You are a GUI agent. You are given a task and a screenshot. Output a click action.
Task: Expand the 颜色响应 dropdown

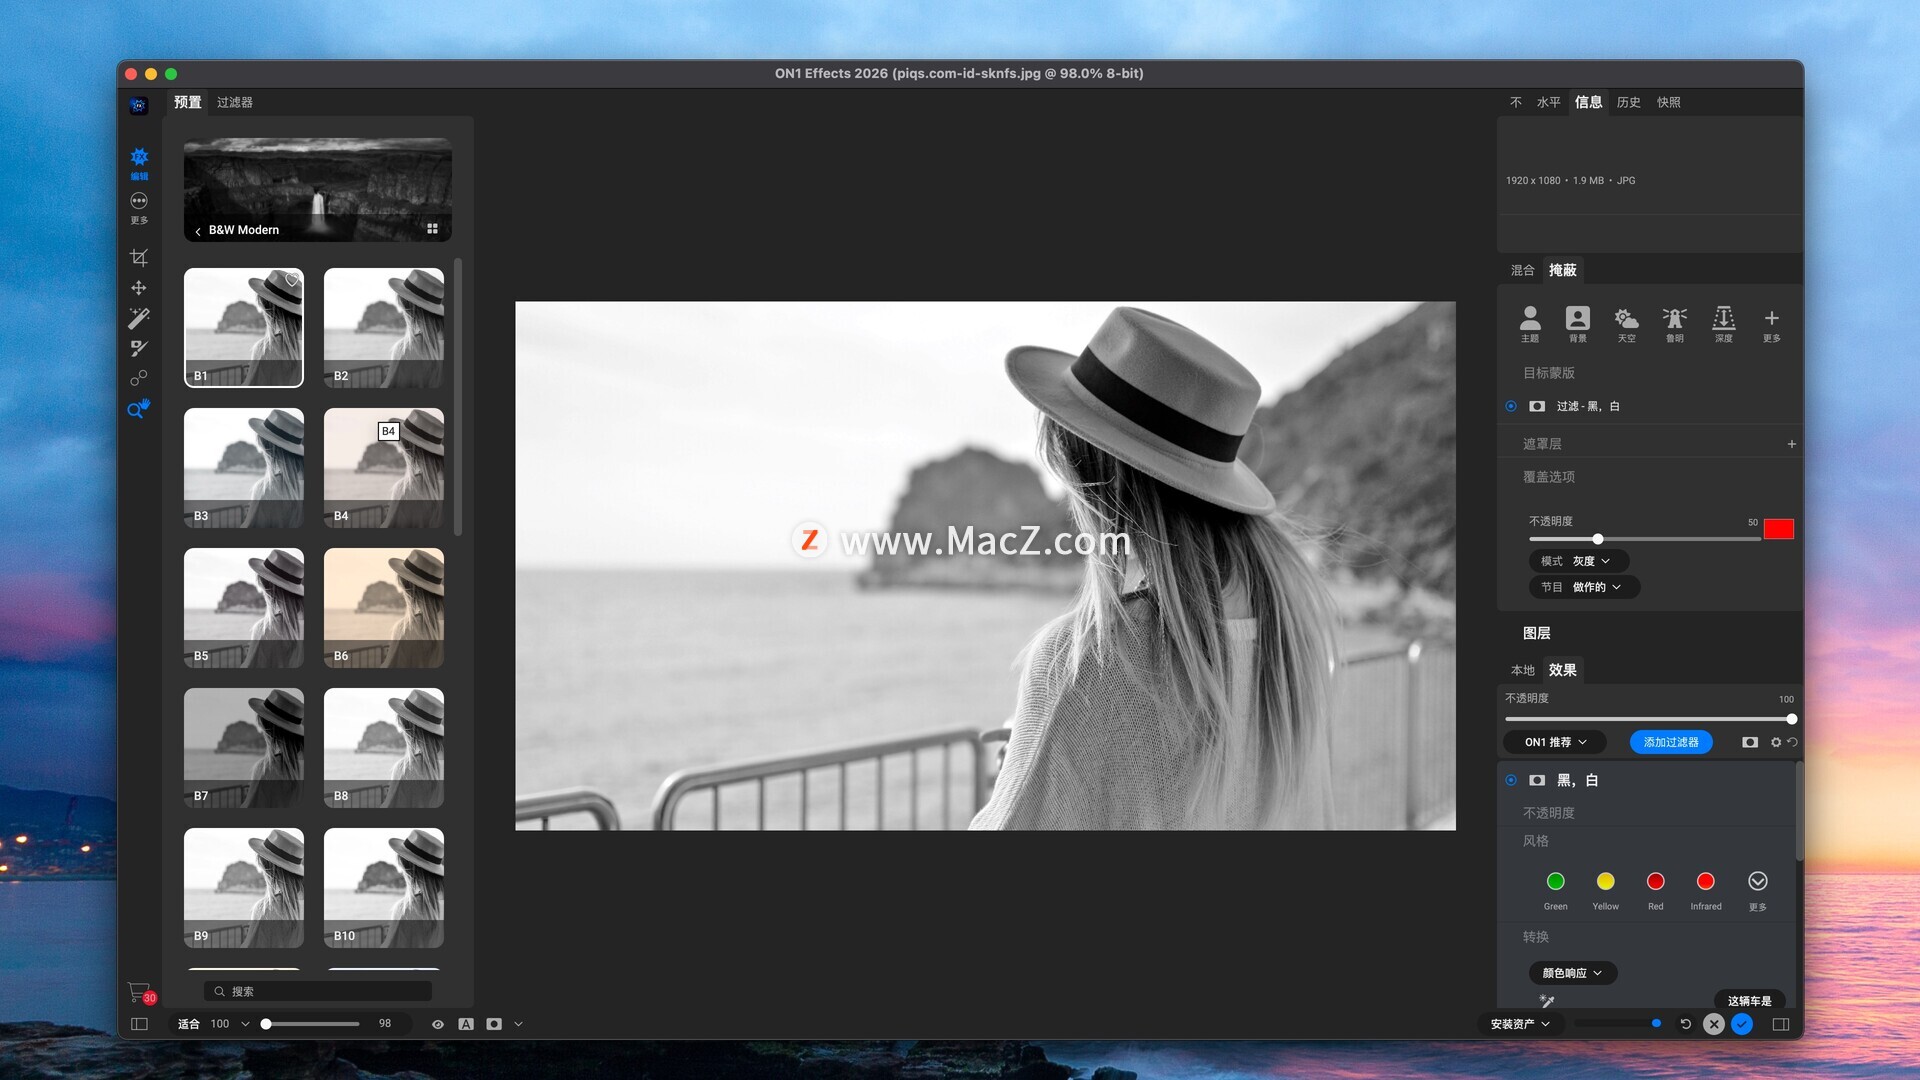pos(1572,973)
